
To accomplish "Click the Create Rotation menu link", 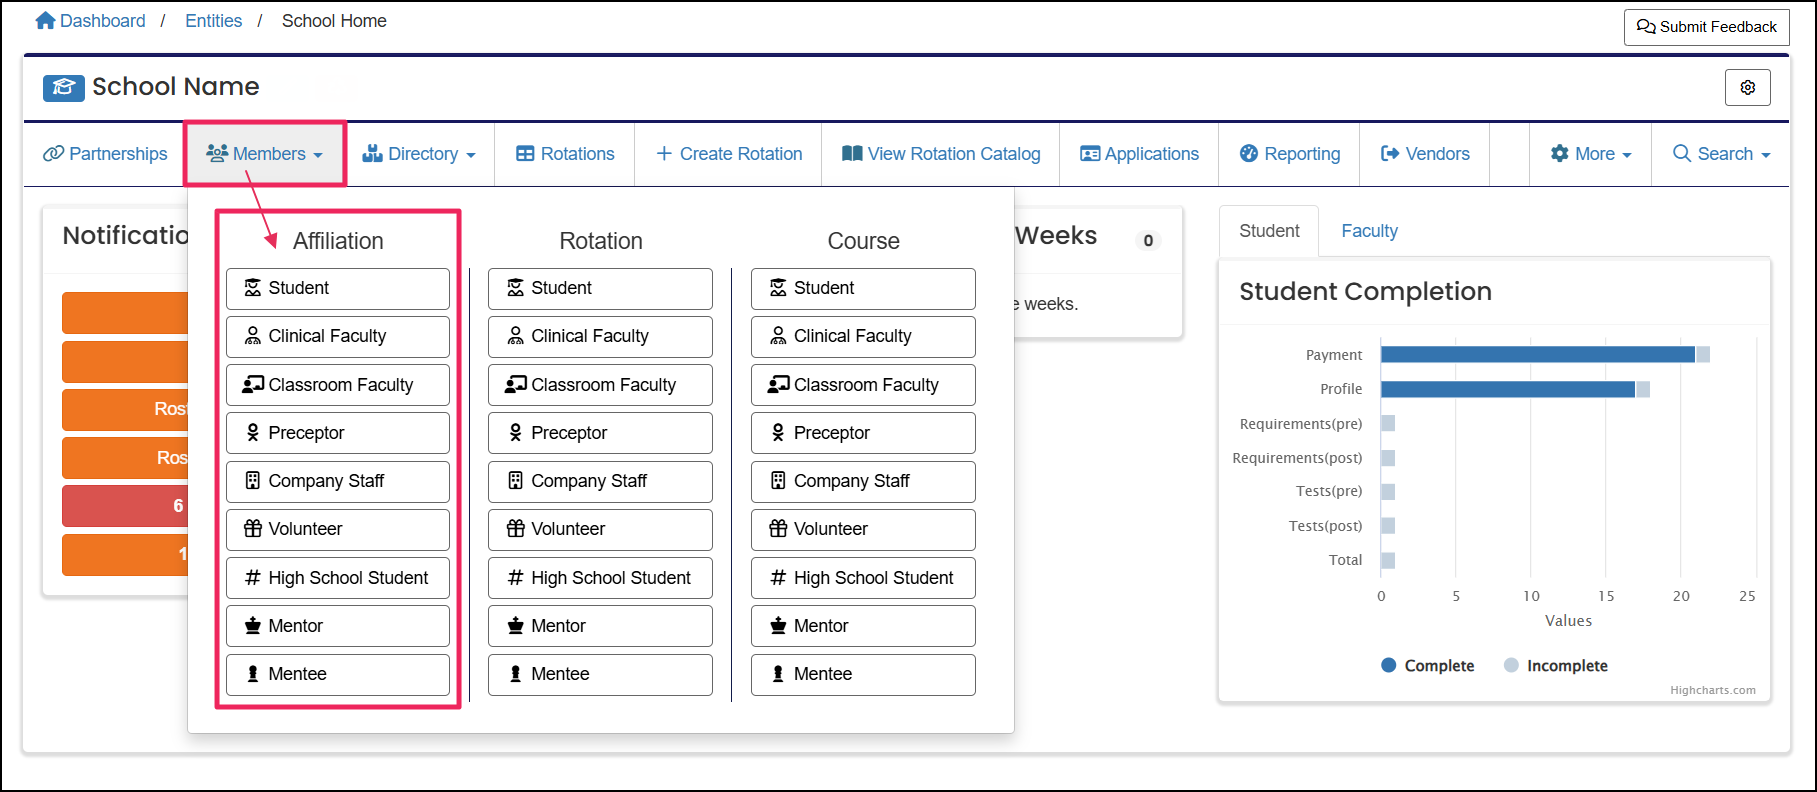I will pos(729,154).
